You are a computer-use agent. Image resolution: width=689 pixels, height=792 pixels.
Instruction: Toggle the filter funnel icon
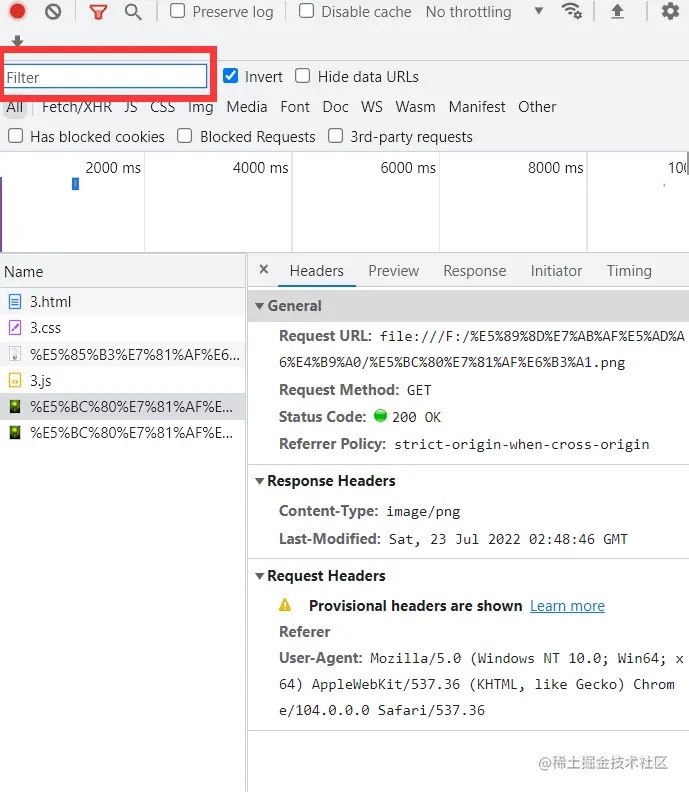pos(98,12)
